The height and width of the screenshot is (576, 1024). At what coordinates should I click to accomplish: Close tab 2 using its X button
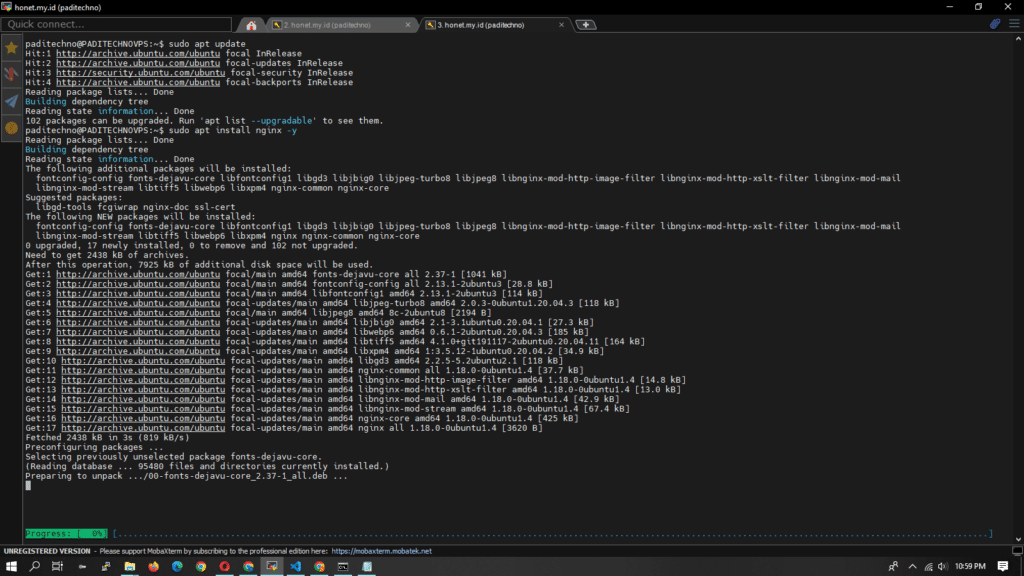pos(408,24)
